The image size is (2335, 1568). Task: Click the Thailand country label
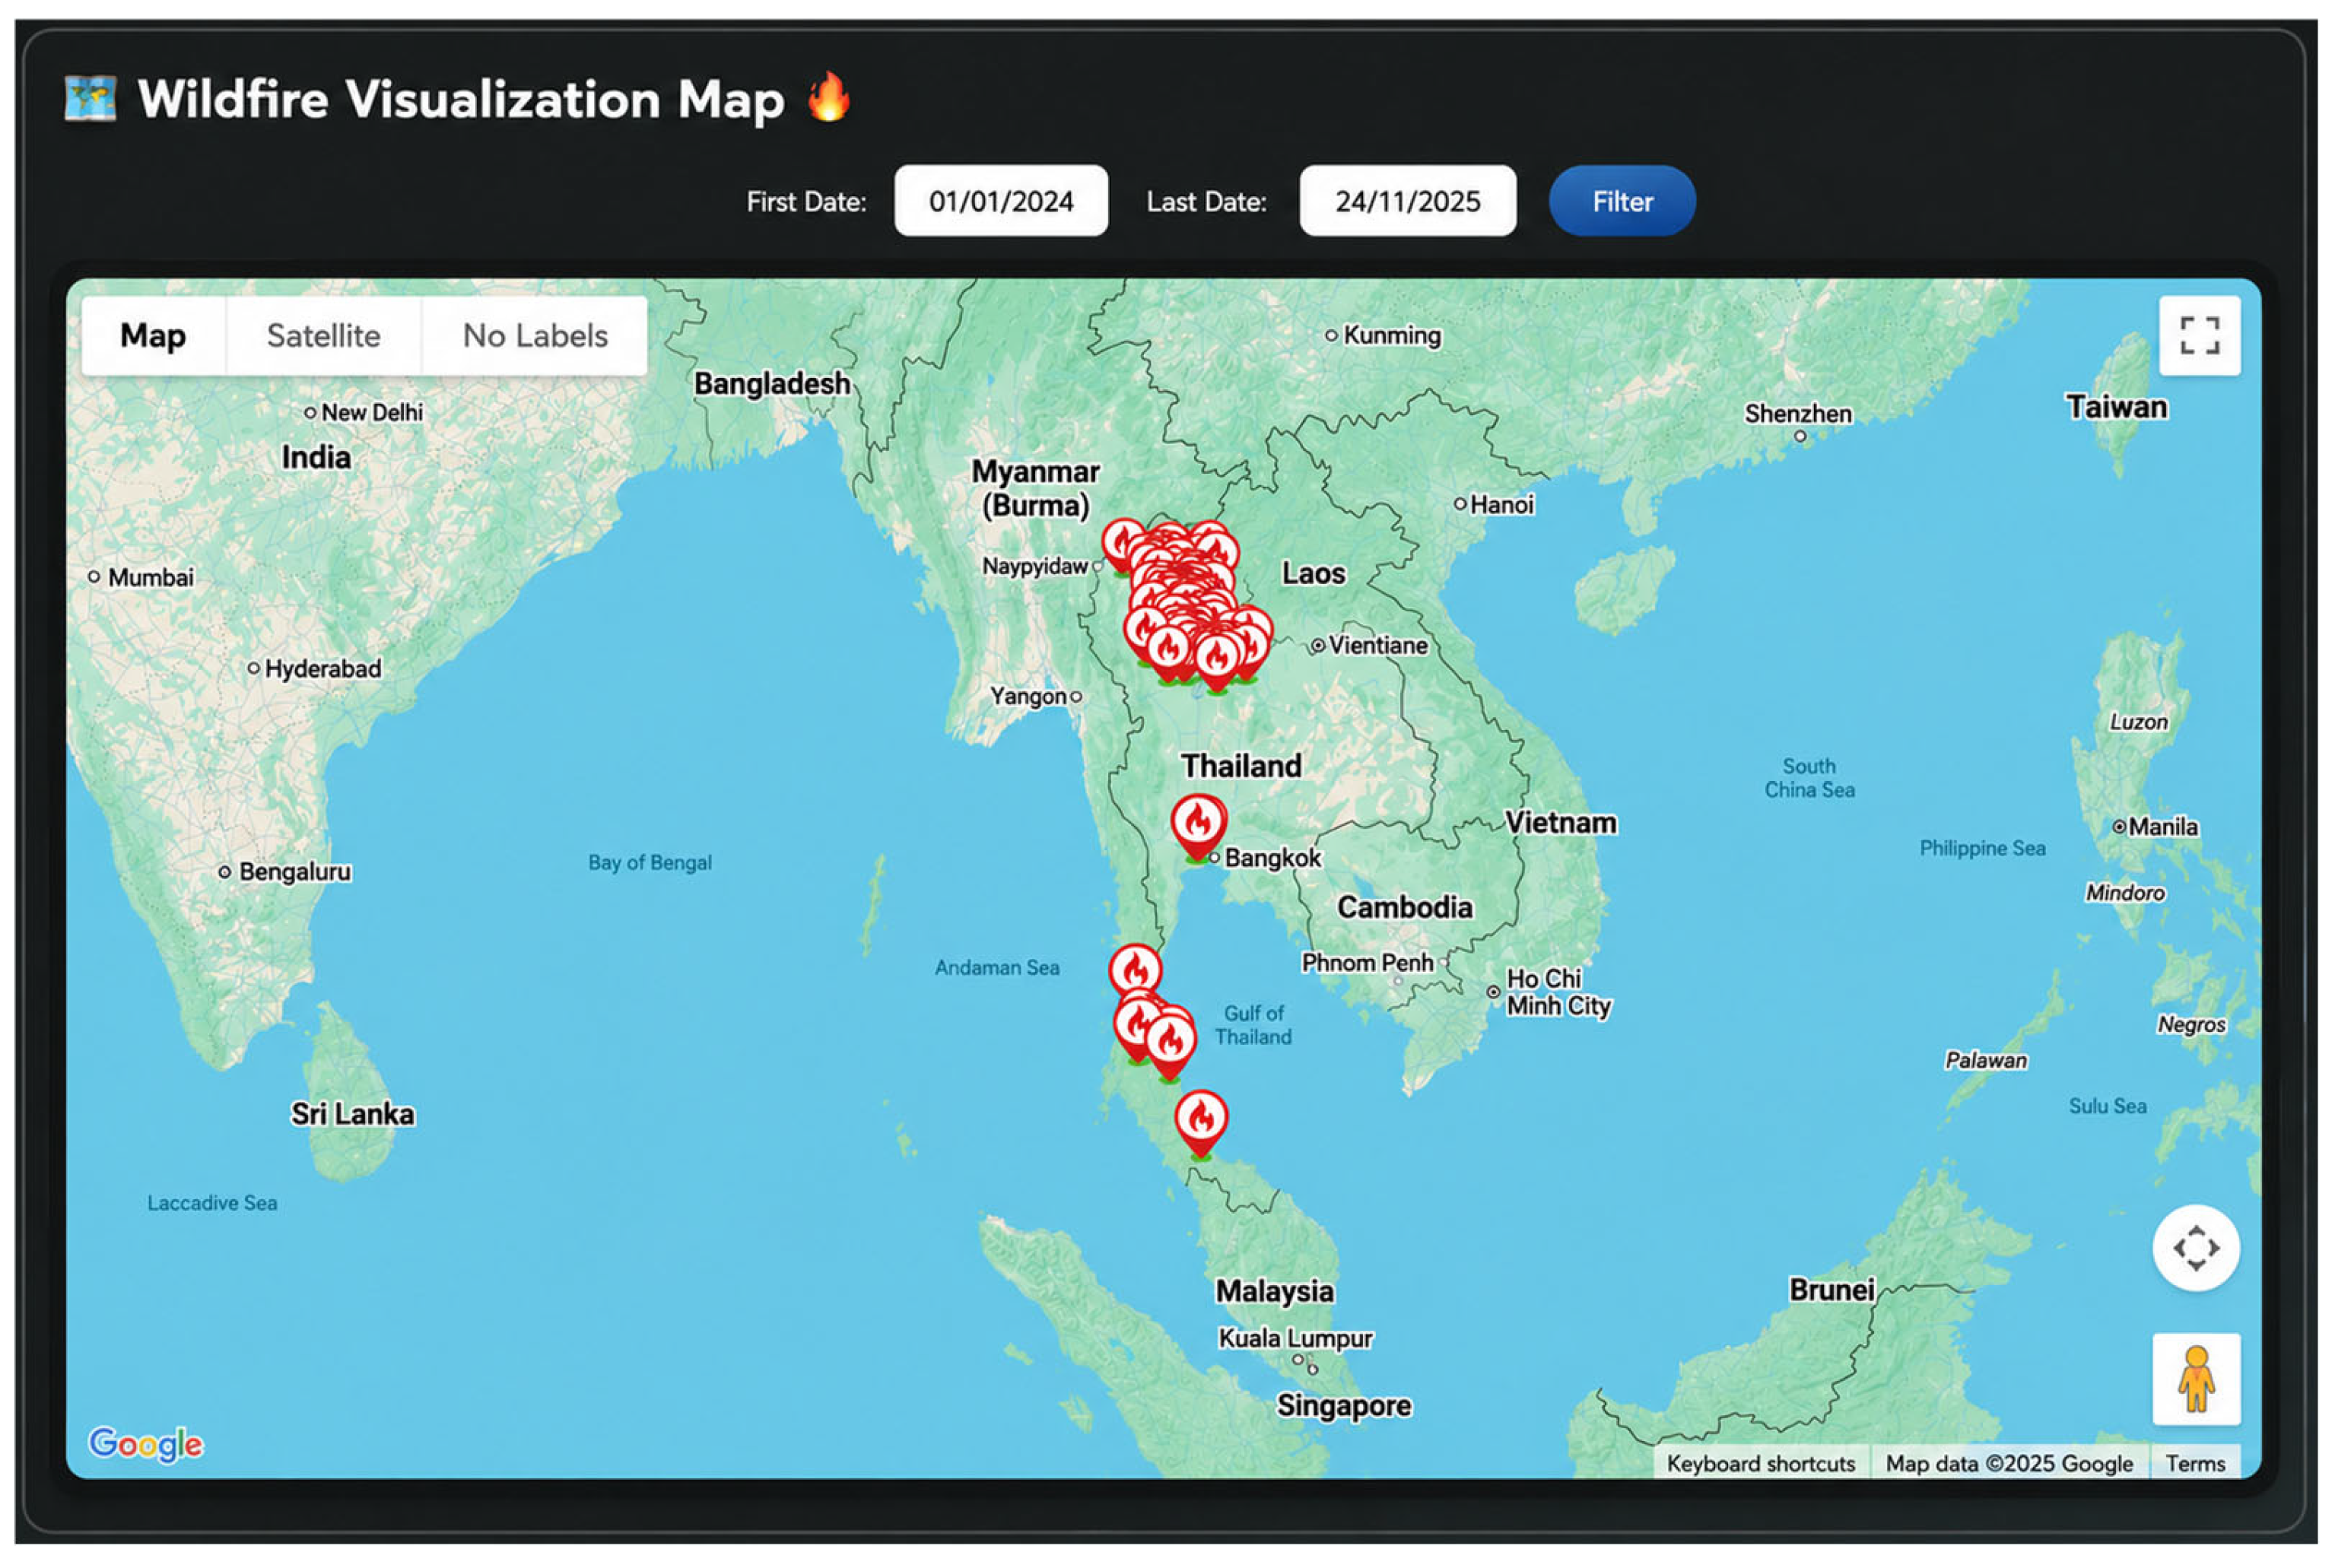click(1241, 766)
